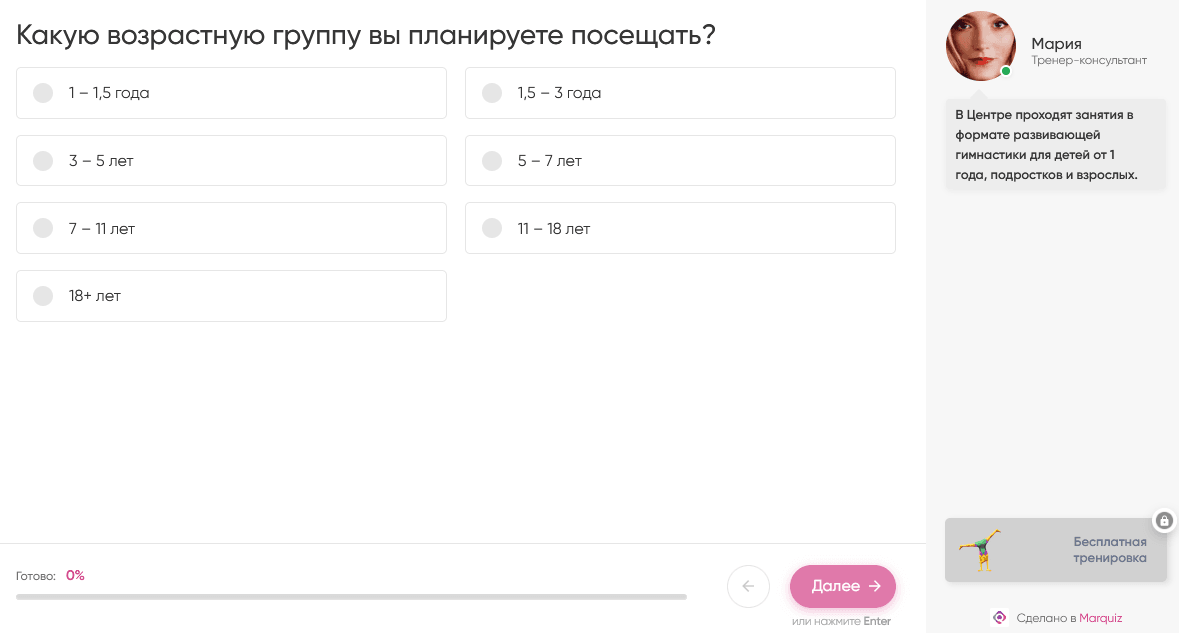The image size is (1179, 633).
Task: Click the Далее next button
Action: [842, 586]
